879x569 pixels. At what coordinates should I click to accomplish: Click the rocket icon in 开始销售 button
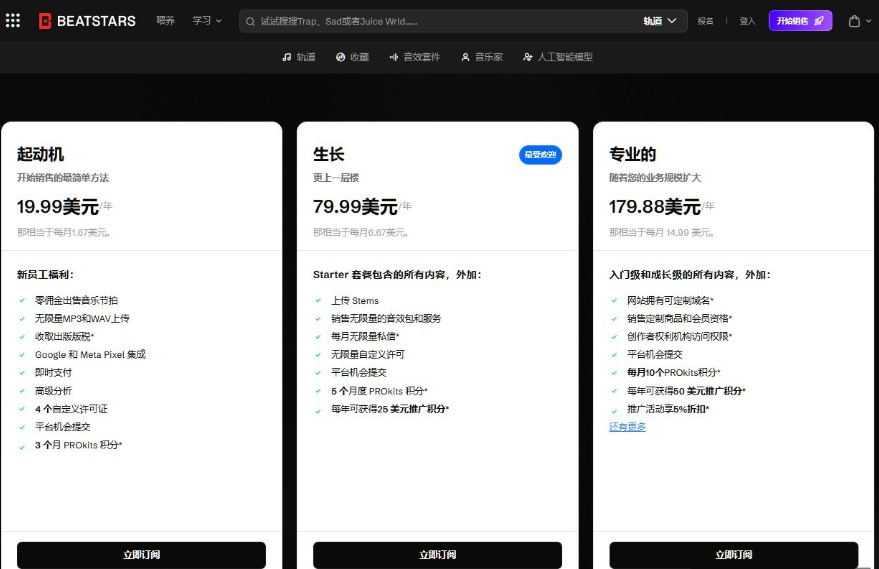point(819,21)
